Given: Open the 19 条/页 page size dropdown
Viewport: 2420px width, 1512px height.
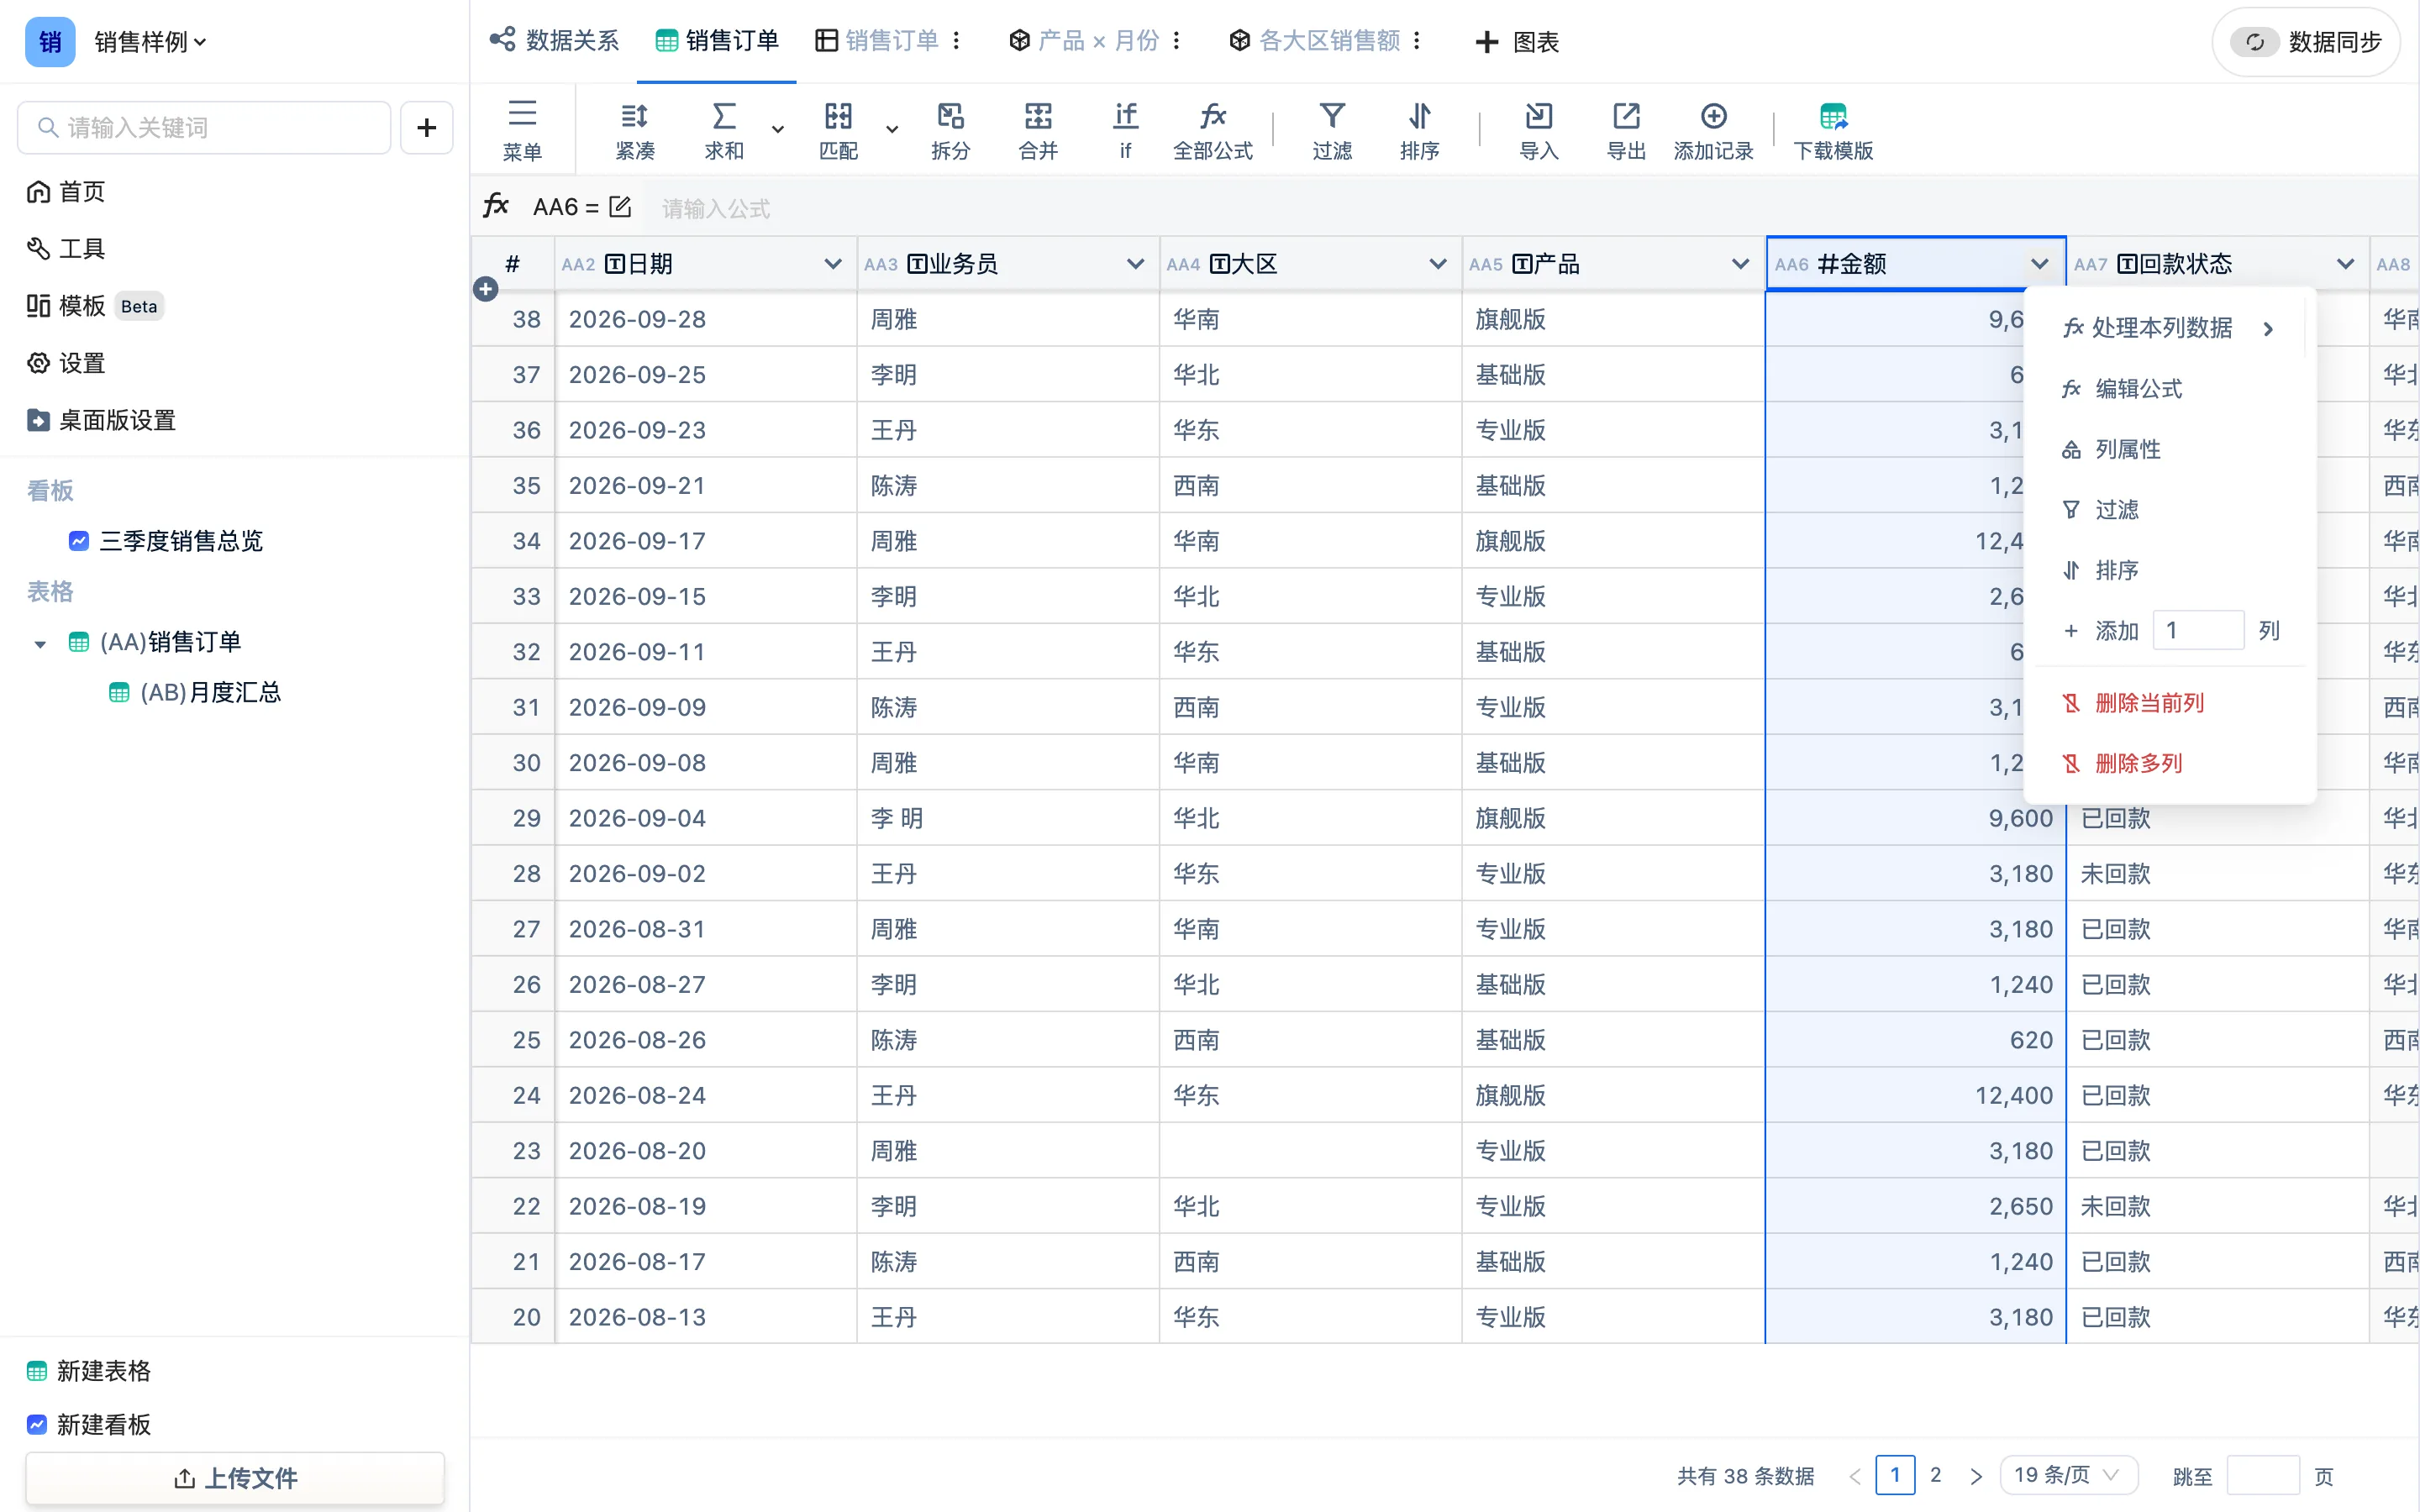Looking at the screenshot, I should [2068, 1475].
